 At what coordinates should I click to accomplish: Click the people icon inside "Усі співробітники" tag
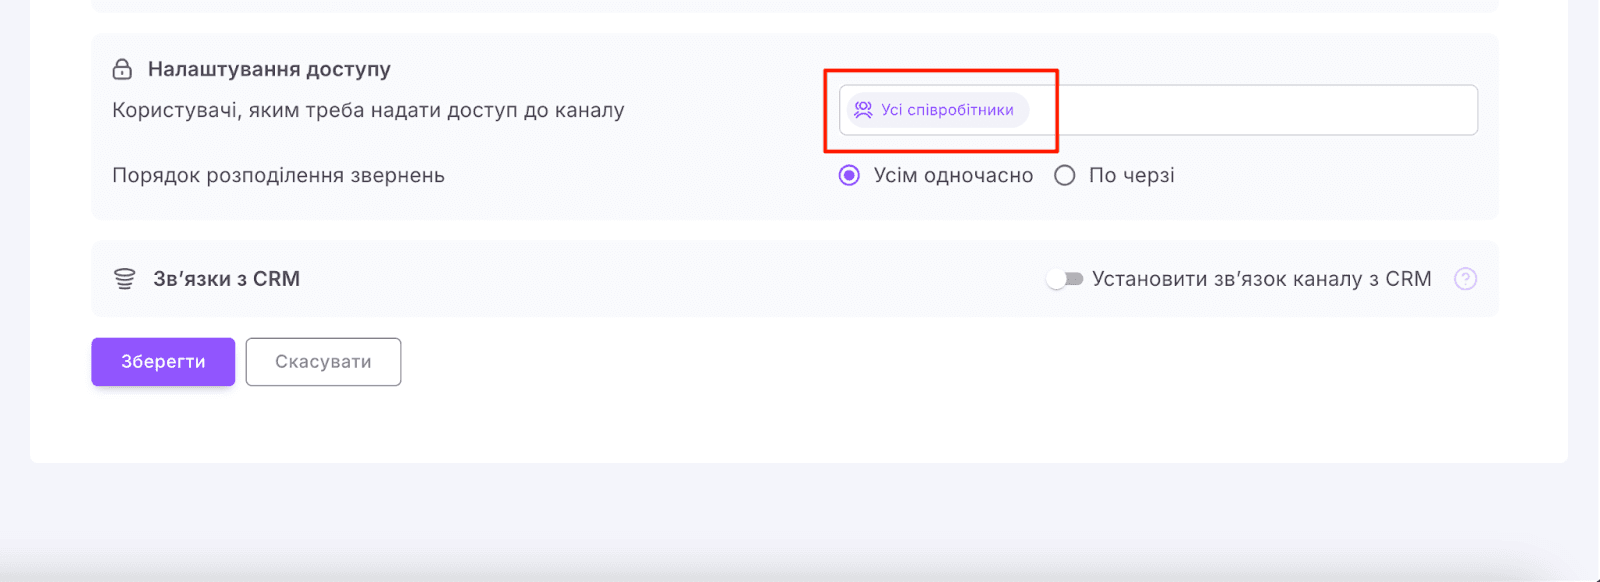[862, 110]
